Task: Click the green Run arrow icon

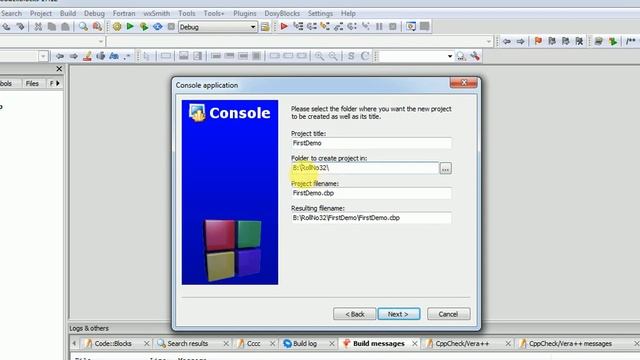Action: [130, 27]
